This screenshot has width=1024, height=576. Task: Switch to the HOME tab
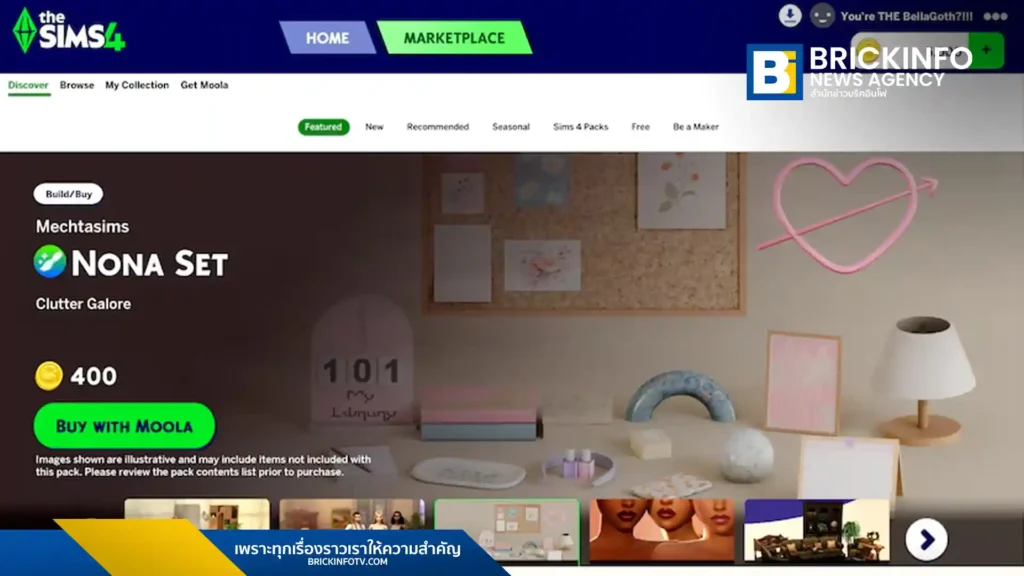[x=327, y=38]
